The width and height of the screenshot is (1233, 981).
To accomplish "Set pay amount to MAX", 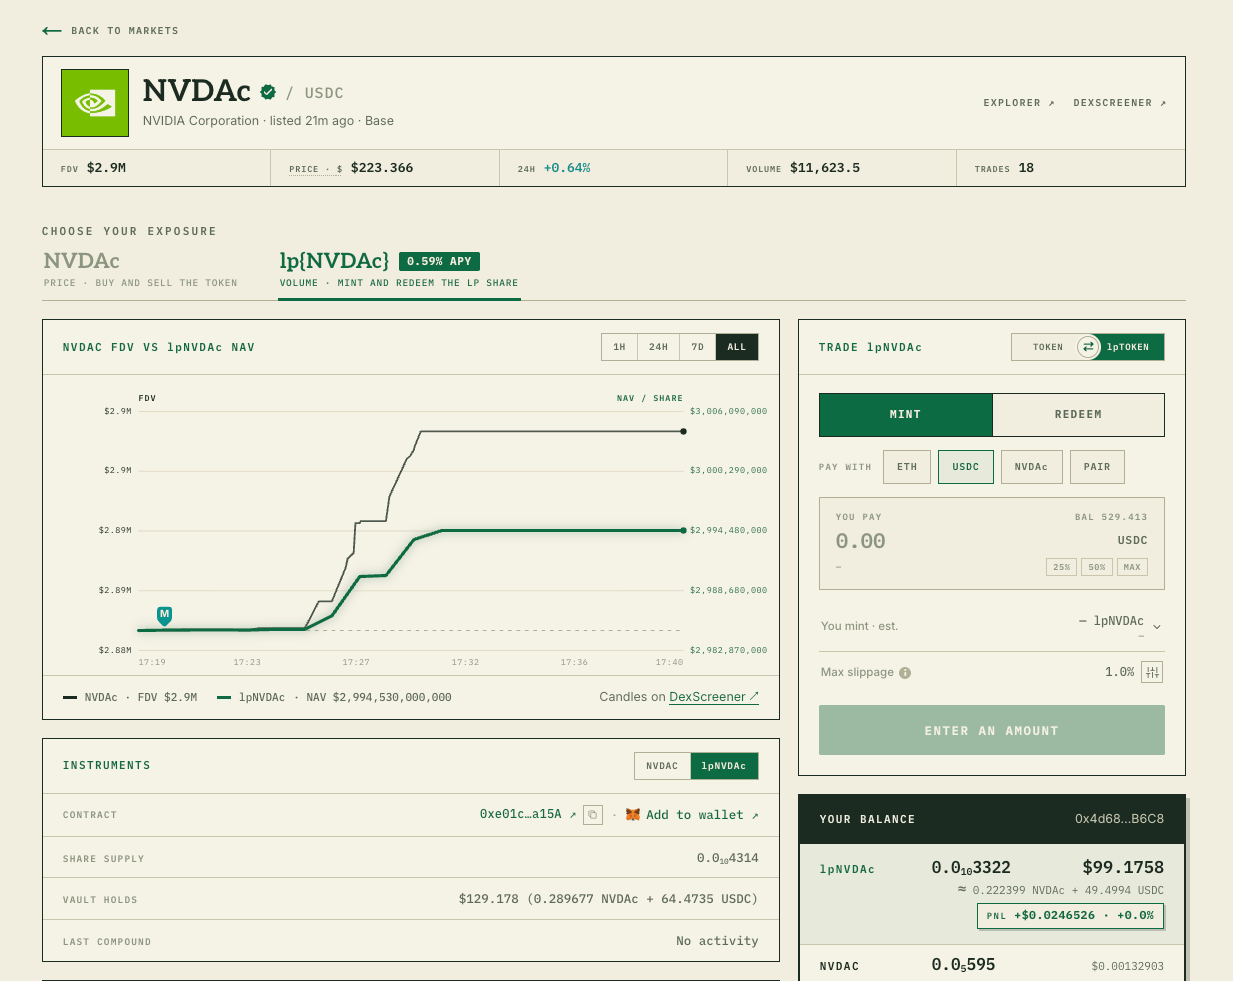I will (1132, 567).
